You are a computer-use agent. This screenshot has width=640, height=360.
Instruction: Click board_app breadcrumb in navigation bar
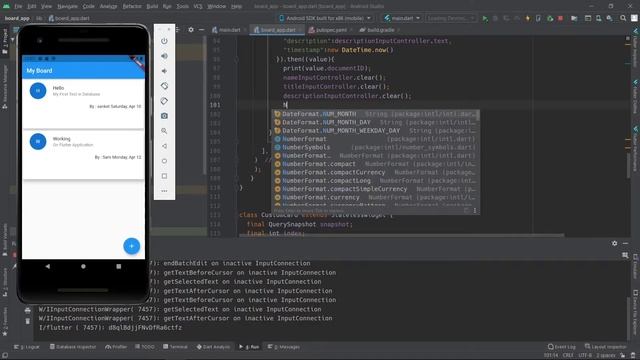(x=17, y=18)
